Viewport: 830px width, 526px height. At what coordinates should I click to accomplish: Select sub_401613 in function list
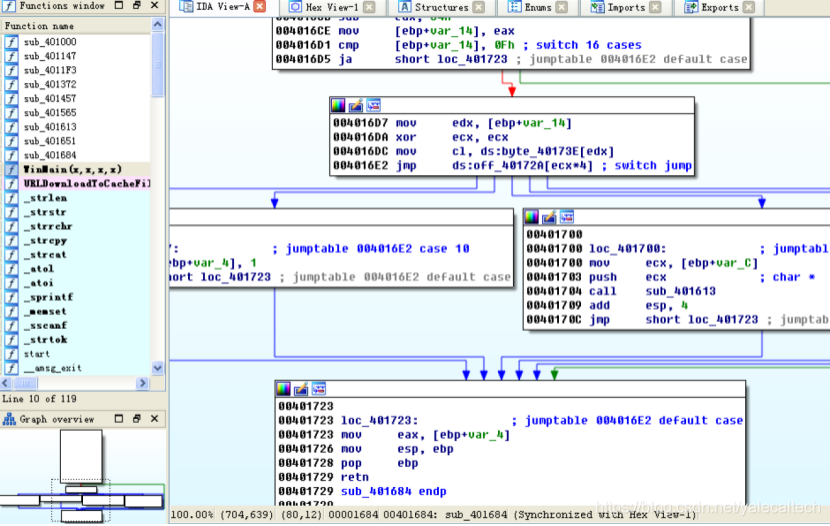50,127
